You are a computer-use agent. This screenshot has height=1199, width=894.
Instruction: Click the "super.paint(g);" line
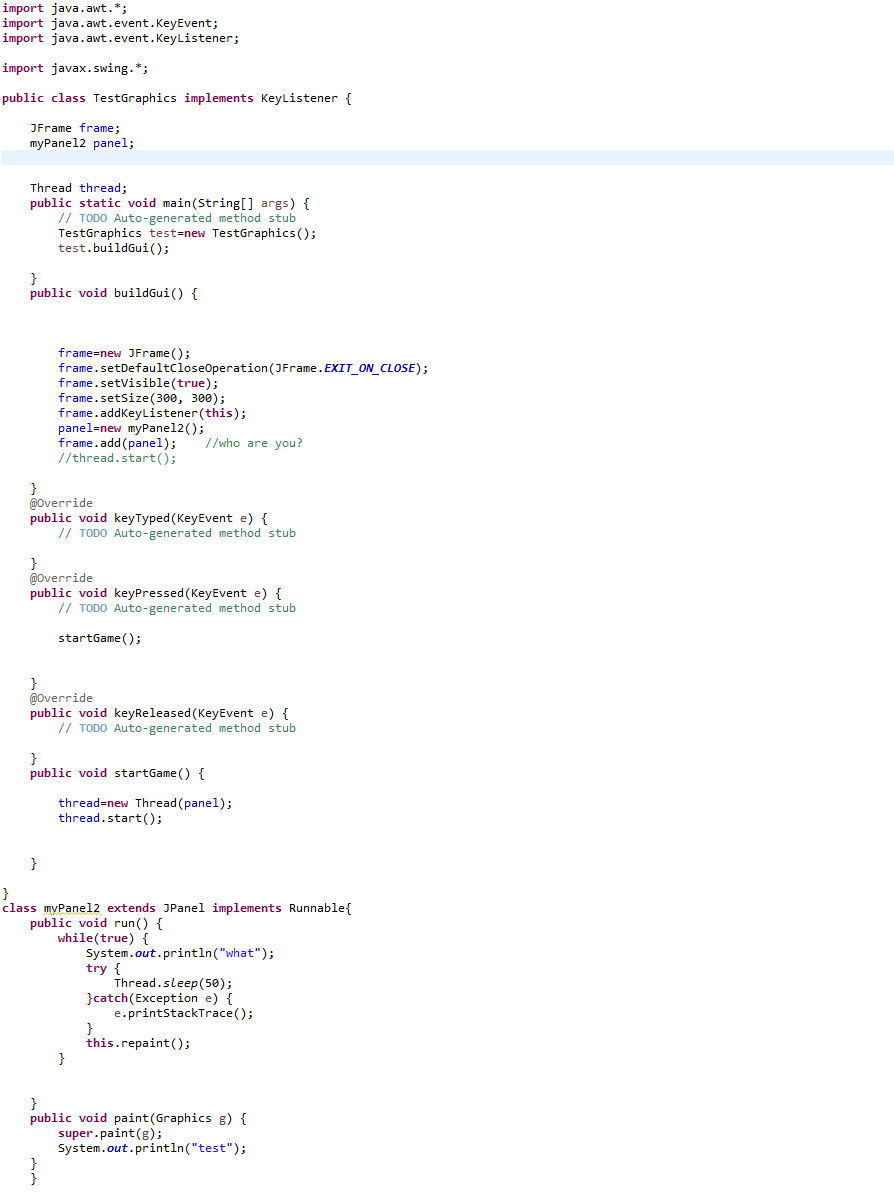110,1133
